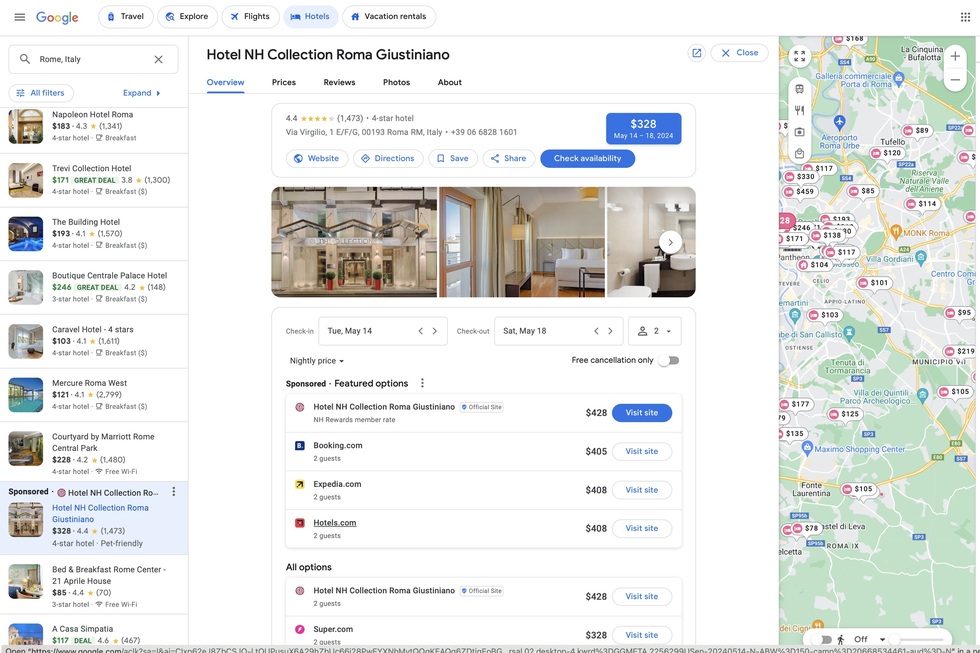Move check-out date one day earlier
The image size is (980, 653).
pos(596,331)
